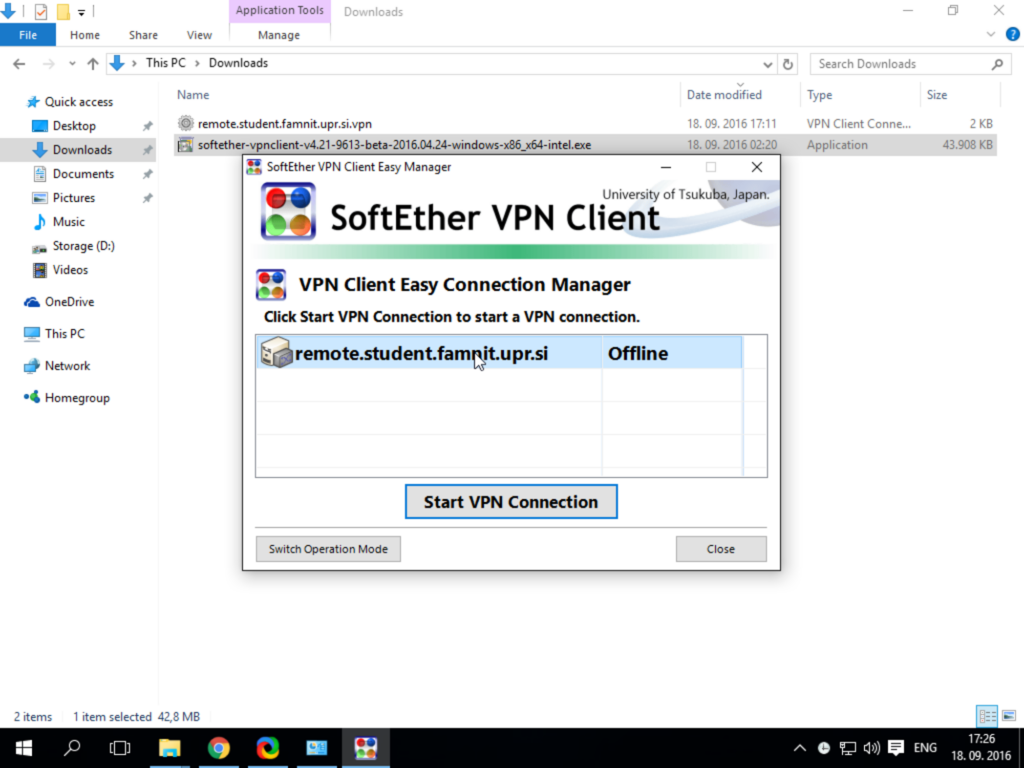
Task: Sort by the Name column header
Action: point(426,95)
